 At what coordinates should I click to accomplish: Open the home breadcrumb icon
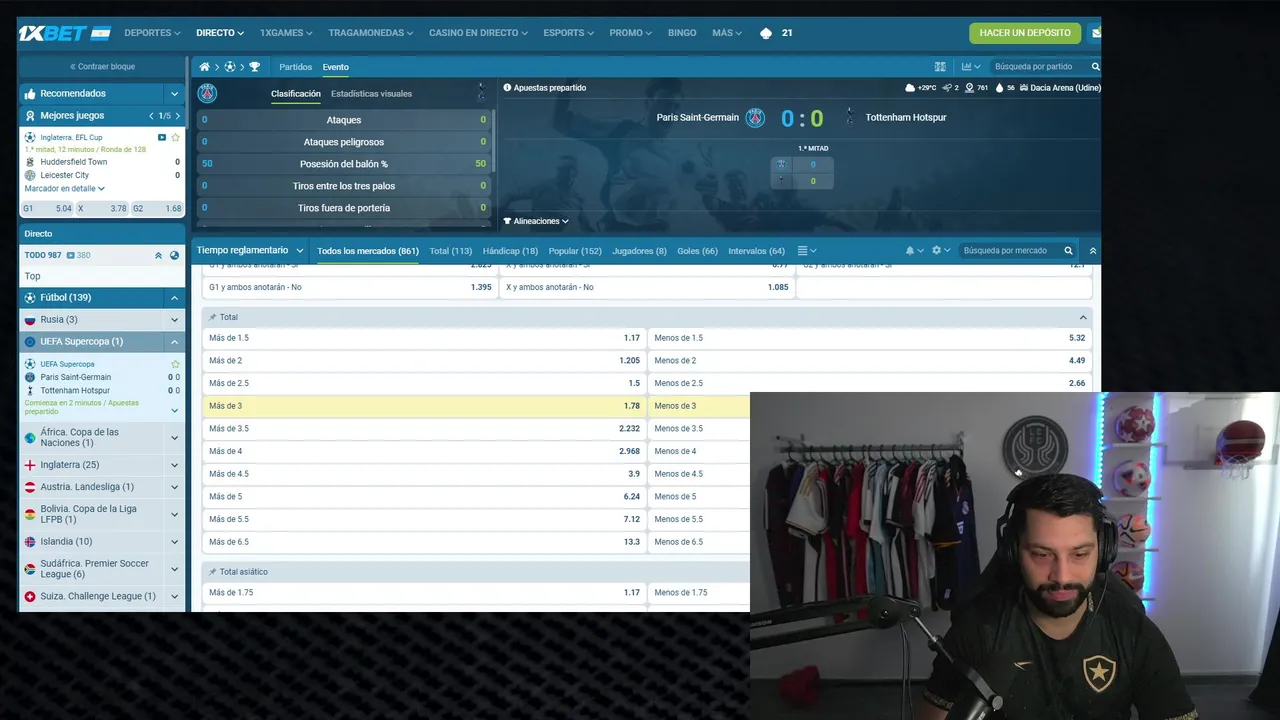click(x=204, y=67)
